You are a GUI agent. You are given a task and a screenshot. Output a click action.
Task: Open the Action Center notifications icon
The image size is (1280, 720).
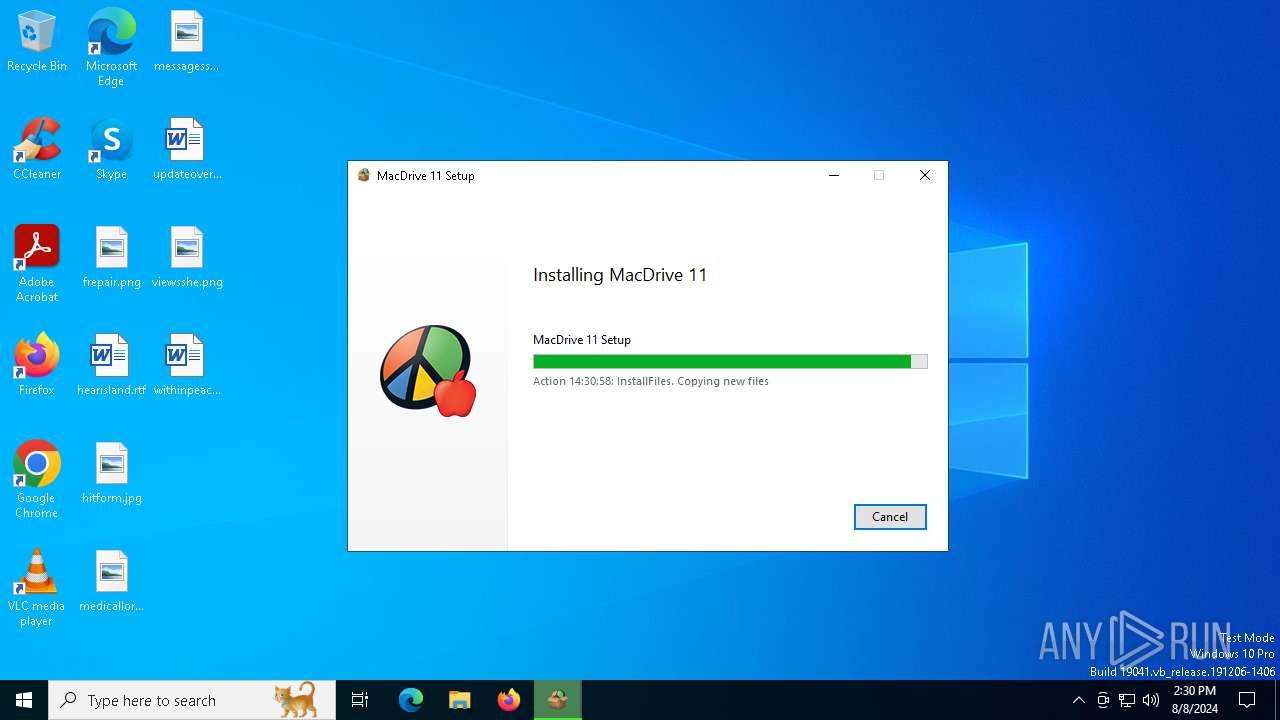coord(1247,700)
